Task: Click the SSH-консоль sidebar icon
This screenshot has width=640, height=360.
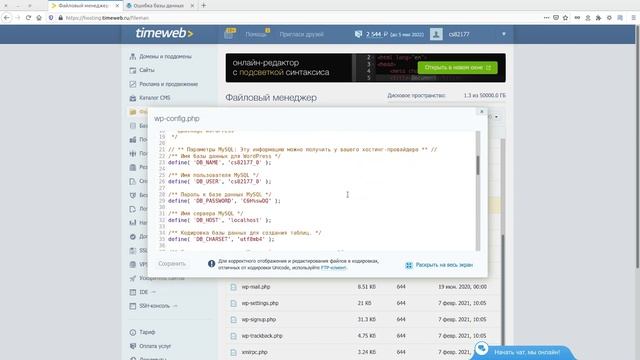Action: tap(133, 306)
